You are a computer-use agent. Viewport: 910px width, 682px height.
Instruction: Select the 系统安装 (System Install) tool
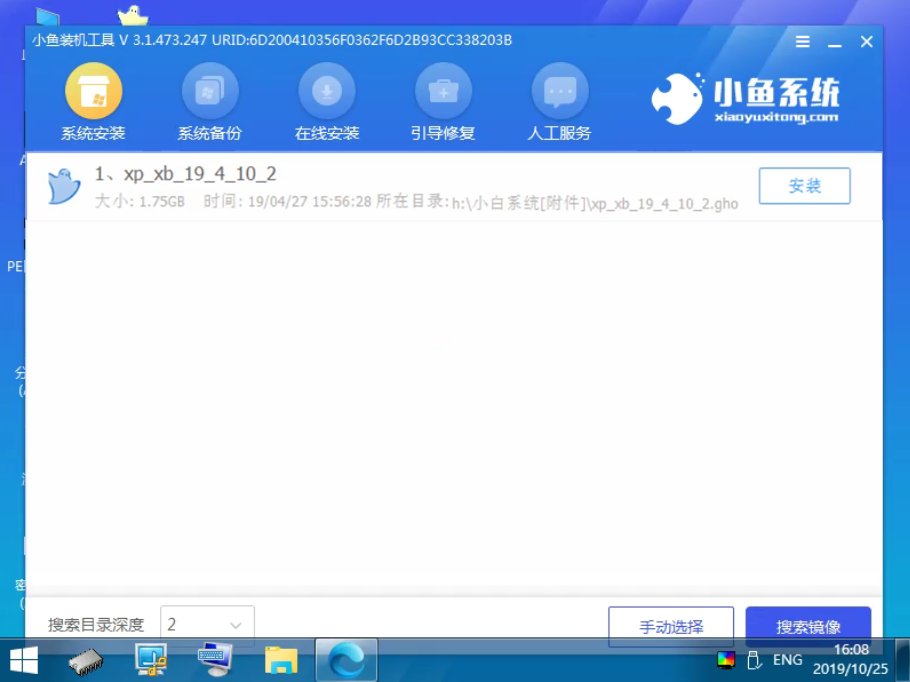click(x=93, y=100)
